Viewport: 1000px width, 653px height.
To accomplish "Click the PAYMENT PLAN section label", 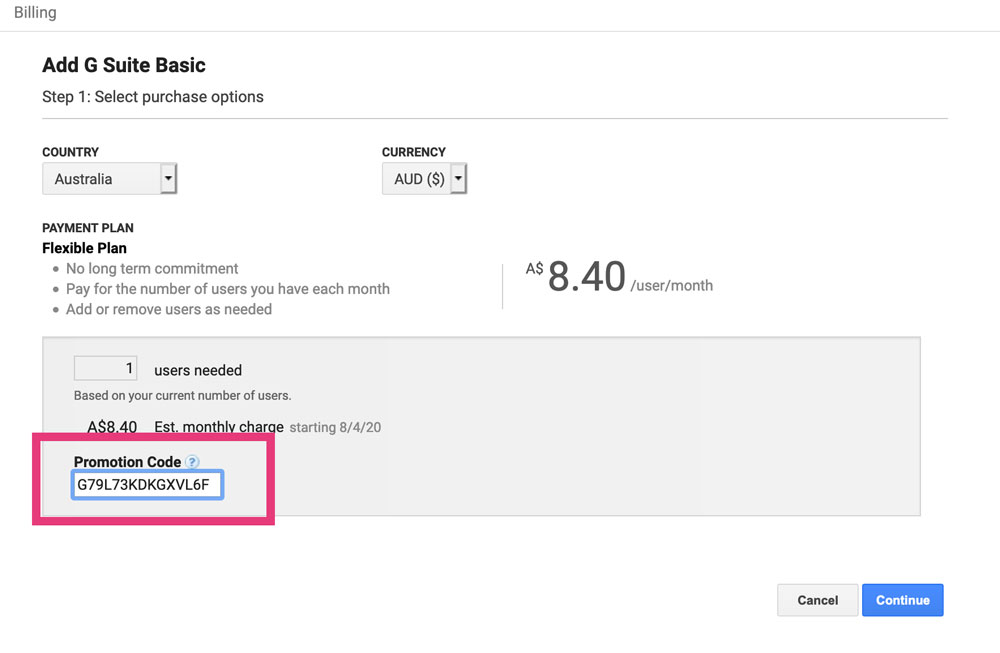I will click(x=88, y=228).
